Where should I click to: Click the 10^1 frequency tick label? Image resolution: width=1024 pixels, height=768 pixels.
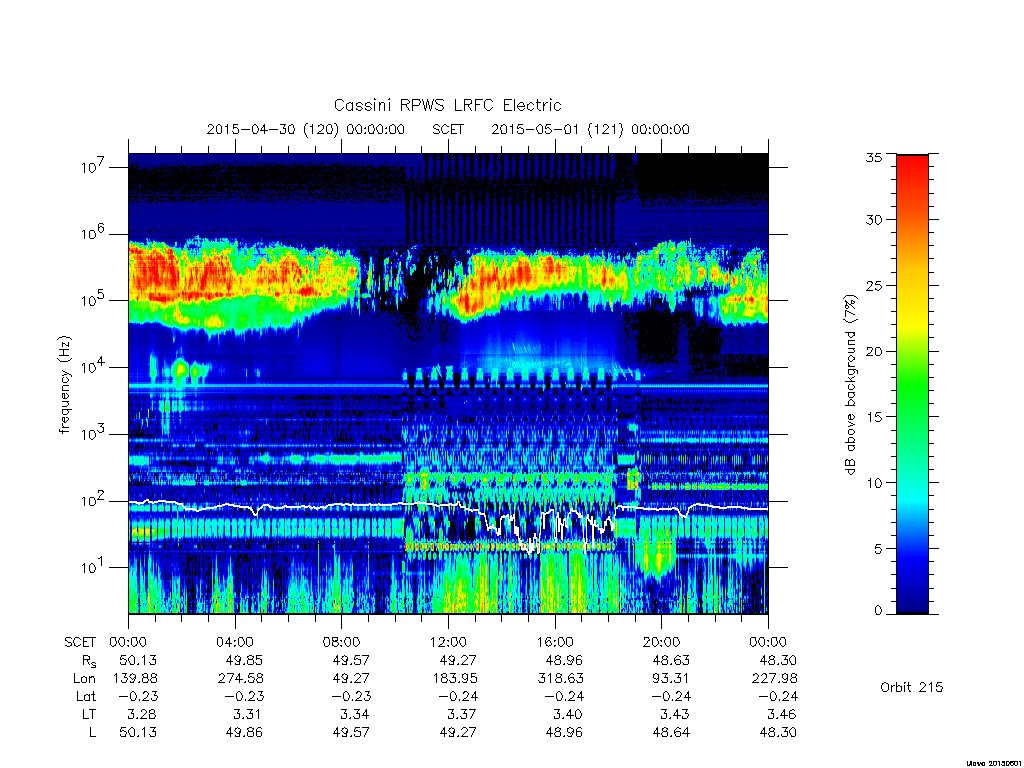tap(94, 568)
